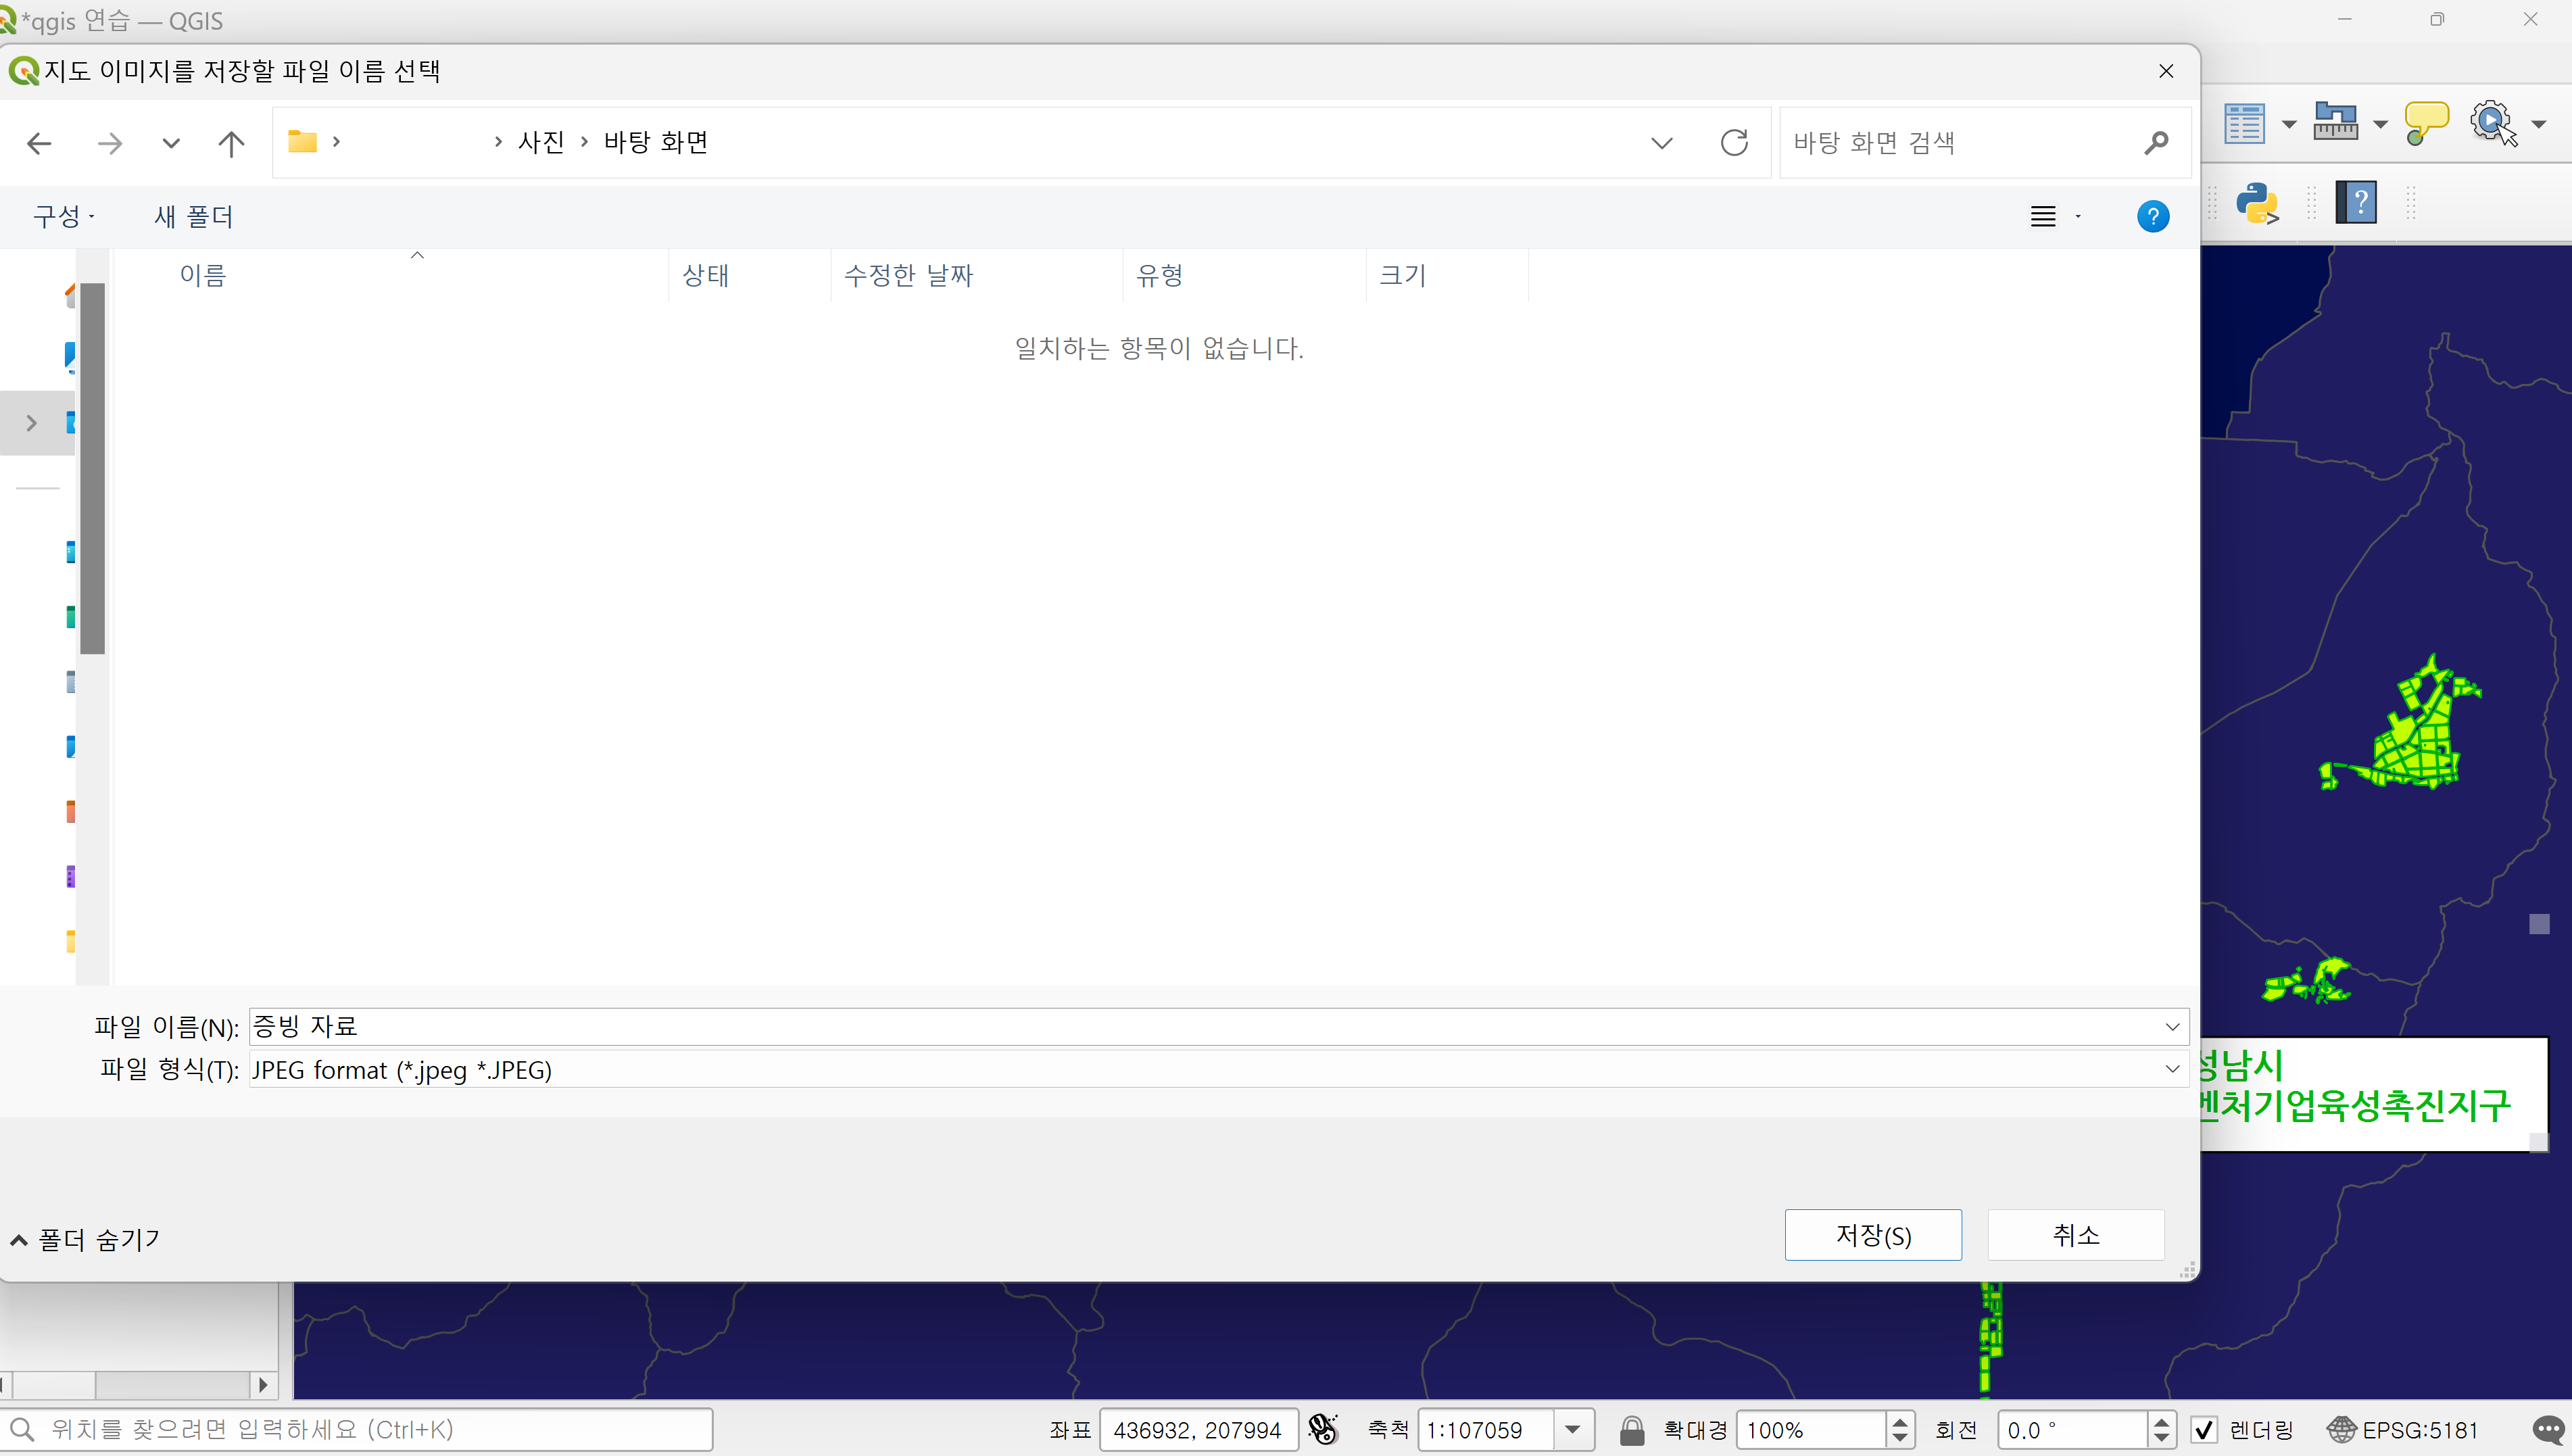Toggle mouse extents display next to coordinates
Viewport: 2572px width, 1456px height.
(x=1323, y=1430)
